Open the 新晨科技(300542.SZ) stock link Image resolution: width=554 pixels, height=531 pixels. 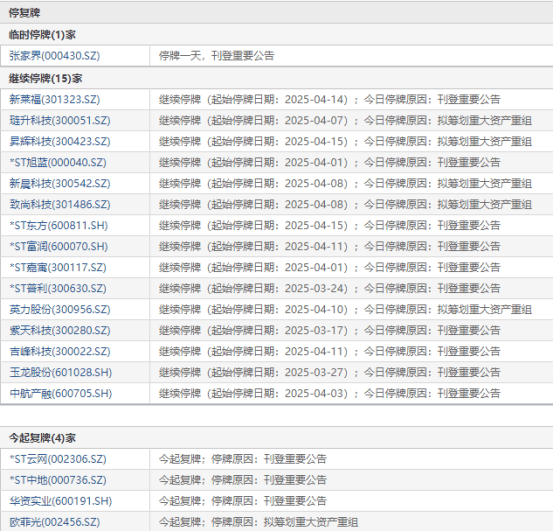click(60, 183)
